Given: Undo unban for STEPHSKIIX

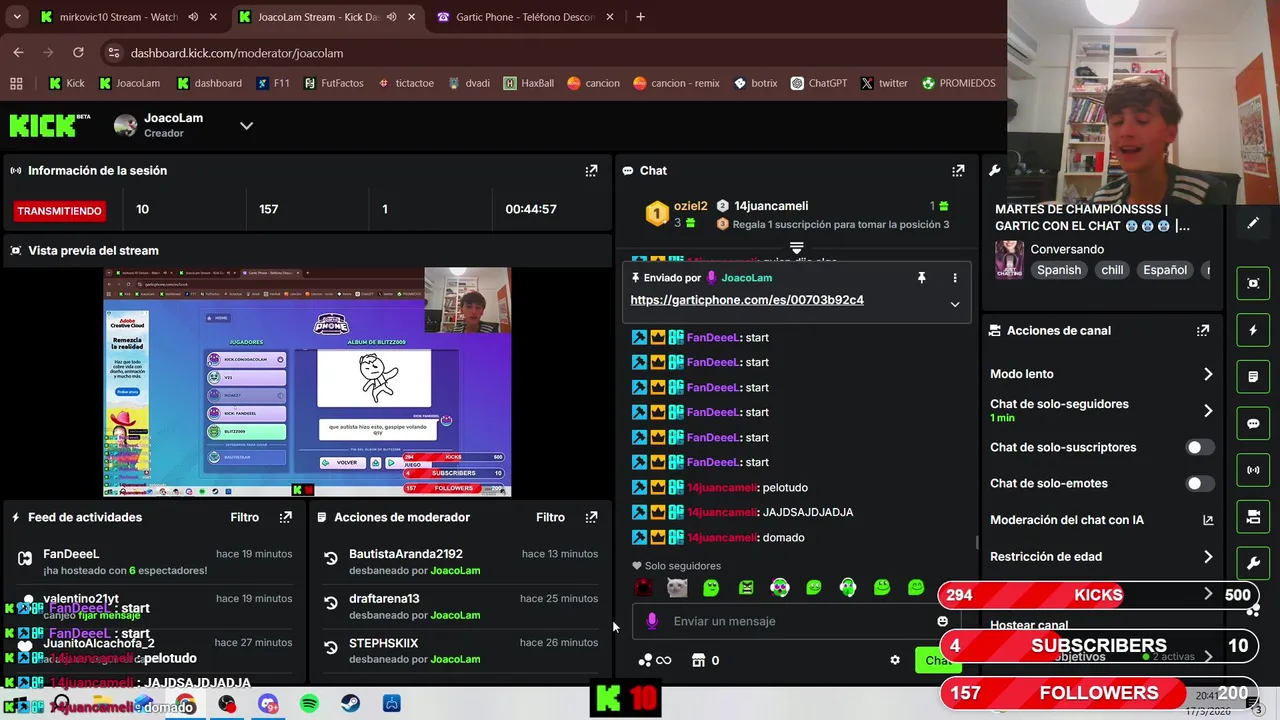Looking at the screenshot, I should coord(331,648).
